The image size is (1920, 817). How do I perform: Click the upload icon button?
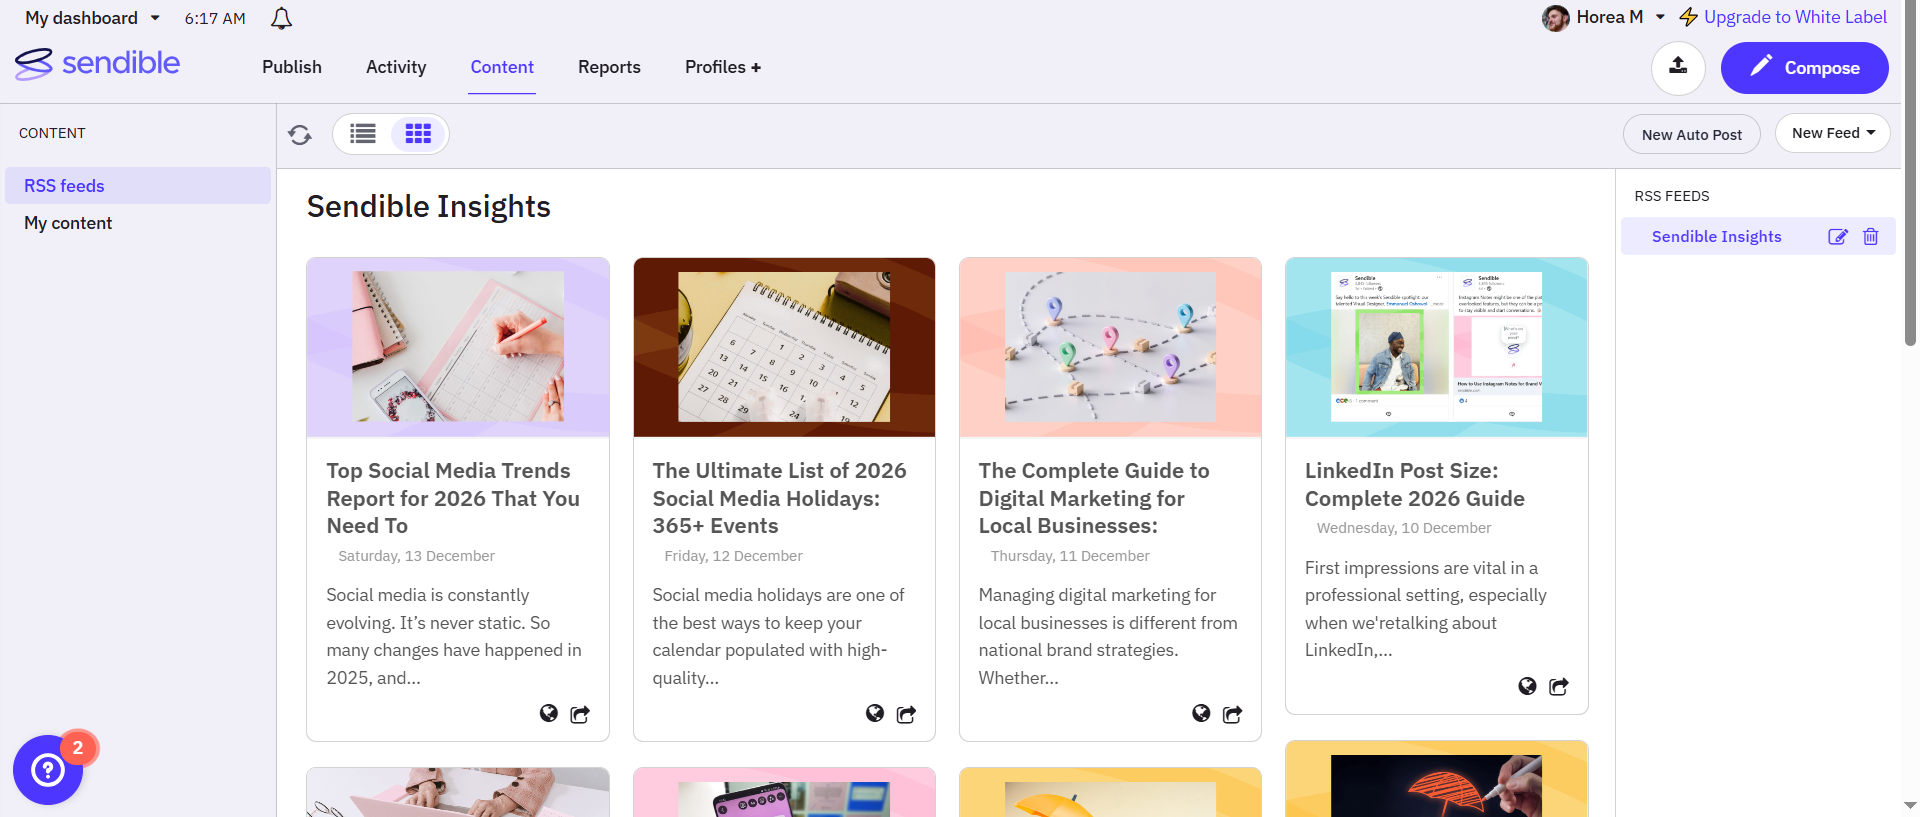[1678, 67]
